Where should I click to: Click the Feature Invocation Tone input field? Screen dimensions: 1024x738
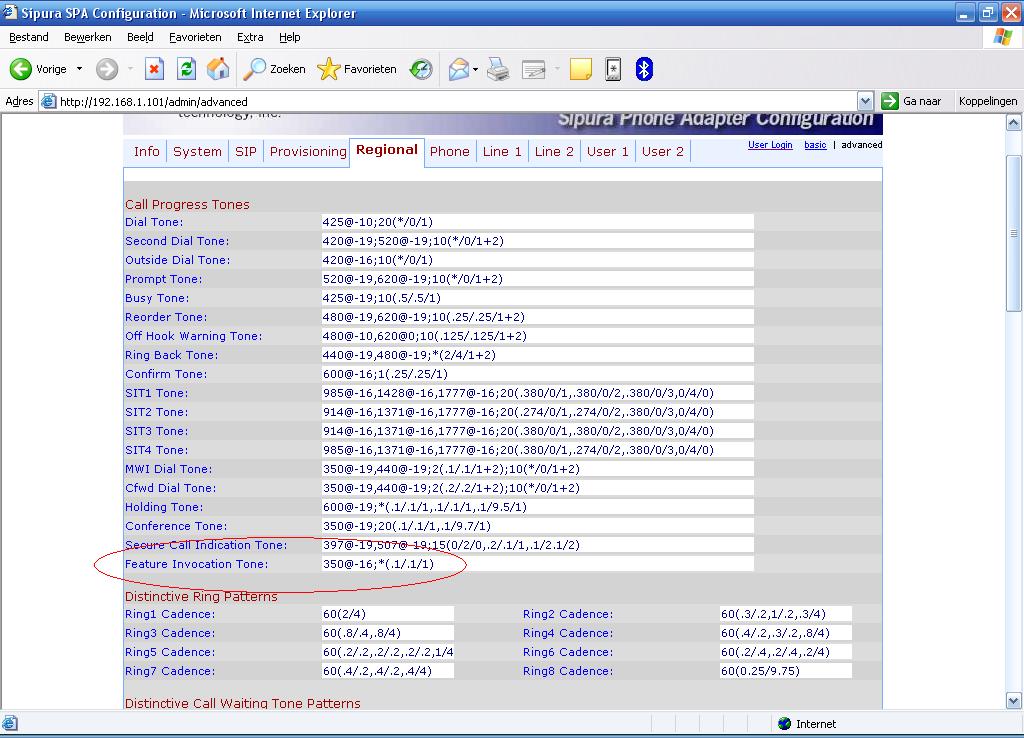(537, 564)
